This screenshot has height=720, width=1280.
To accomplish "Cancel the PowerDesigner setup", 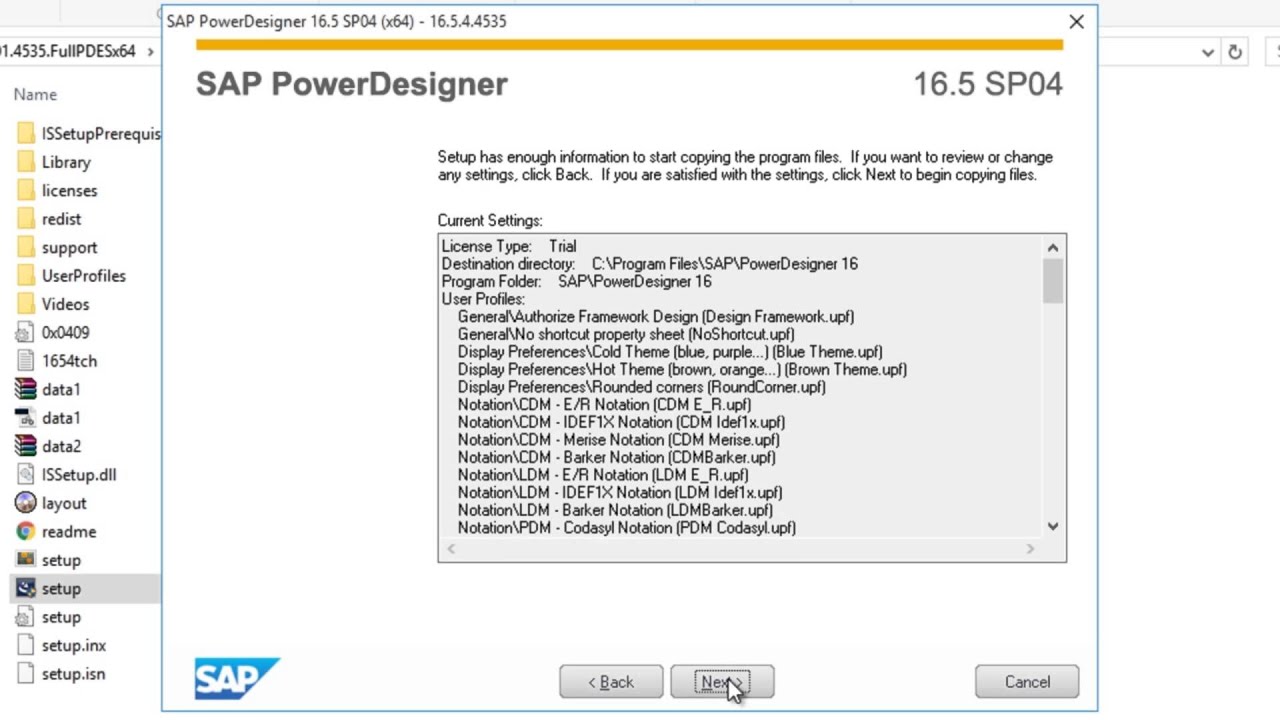I will [x=1027, y=682].
